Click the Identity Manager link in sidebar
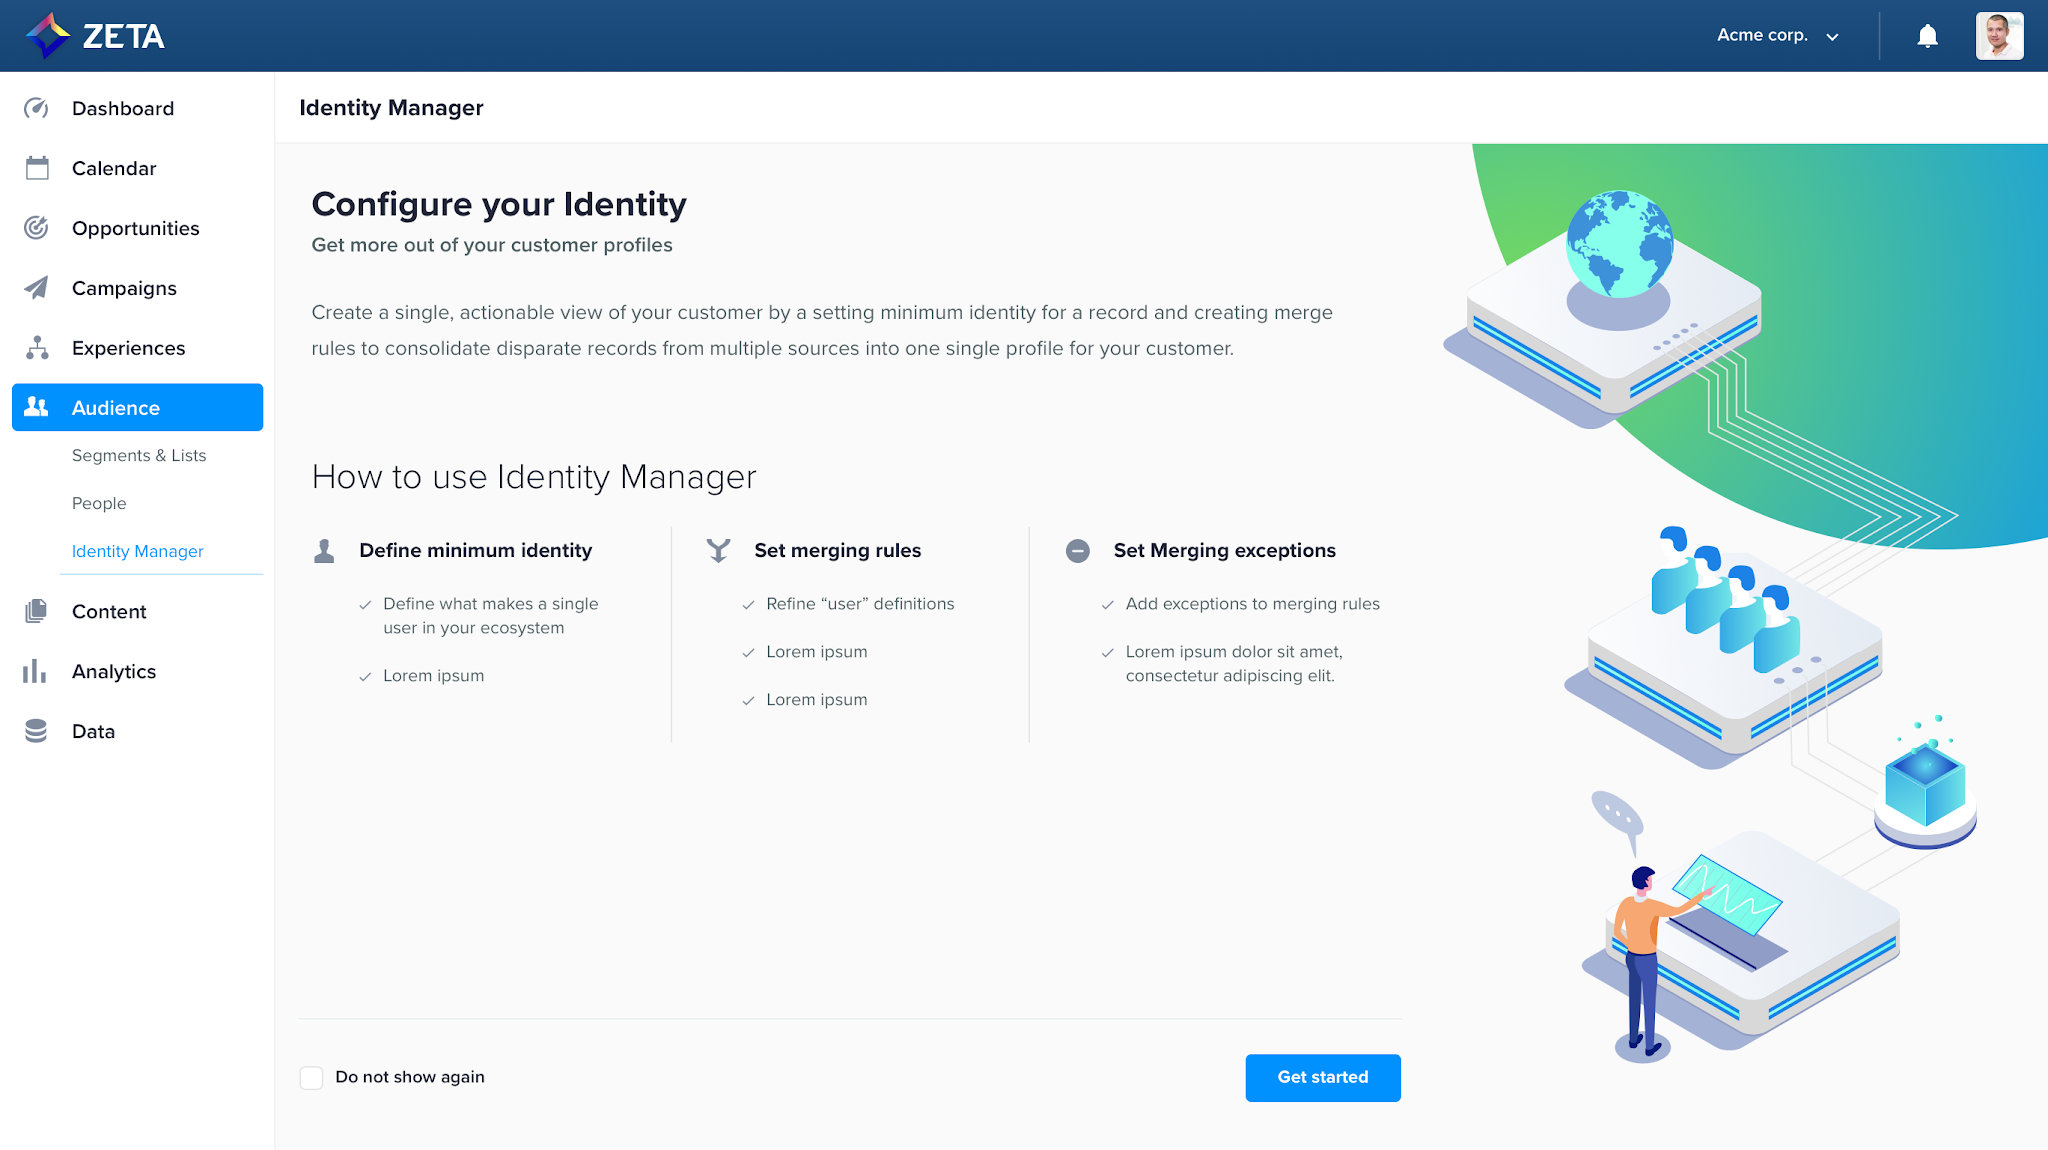The image size is (2048, 1150). pyautogui.click(x=138, y=550)
